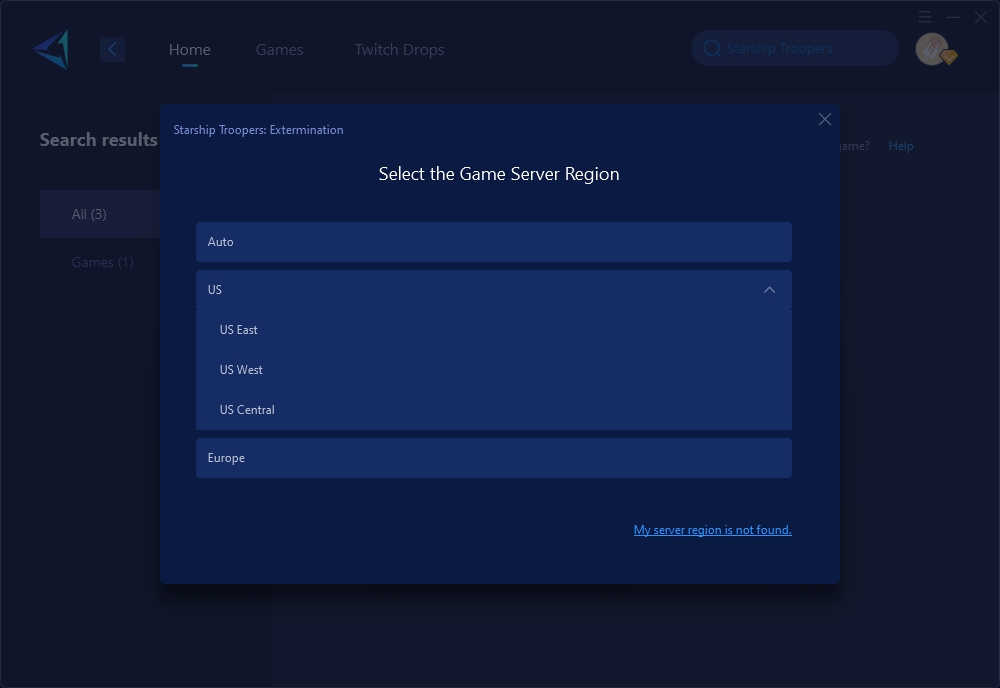Viewport: 1000px width, 688px height.
Task: Open the hamburger menu in title bar
Action: tap(925, 17)
